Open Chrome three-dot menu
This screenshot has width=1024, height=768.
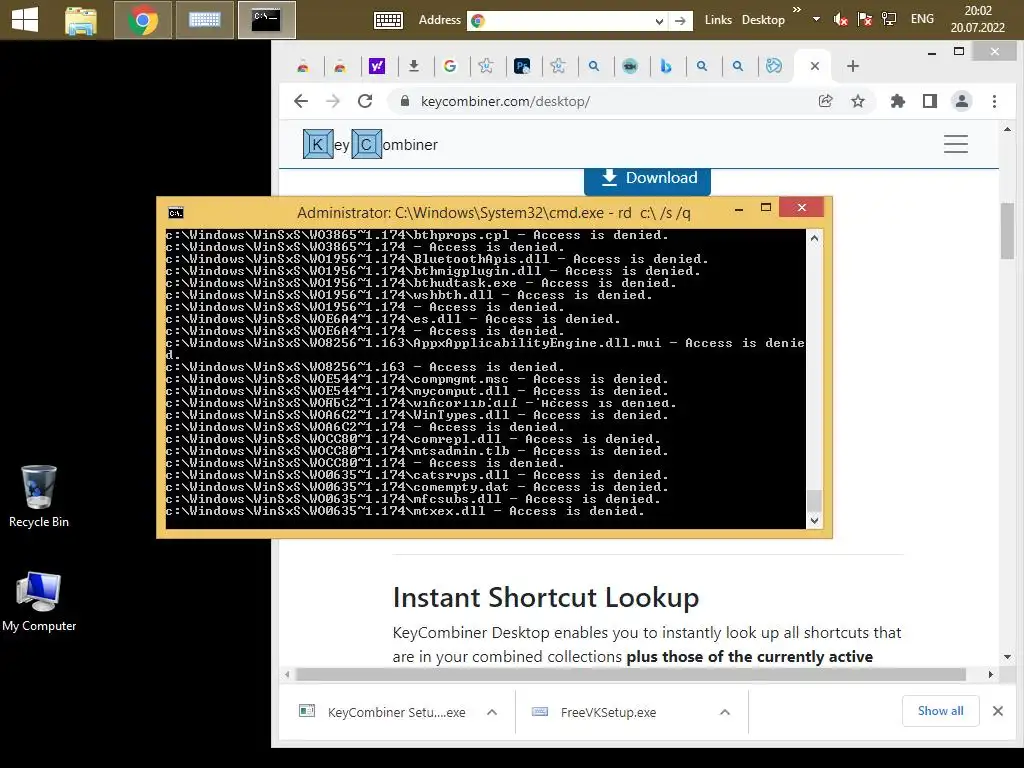coord(994,101)
